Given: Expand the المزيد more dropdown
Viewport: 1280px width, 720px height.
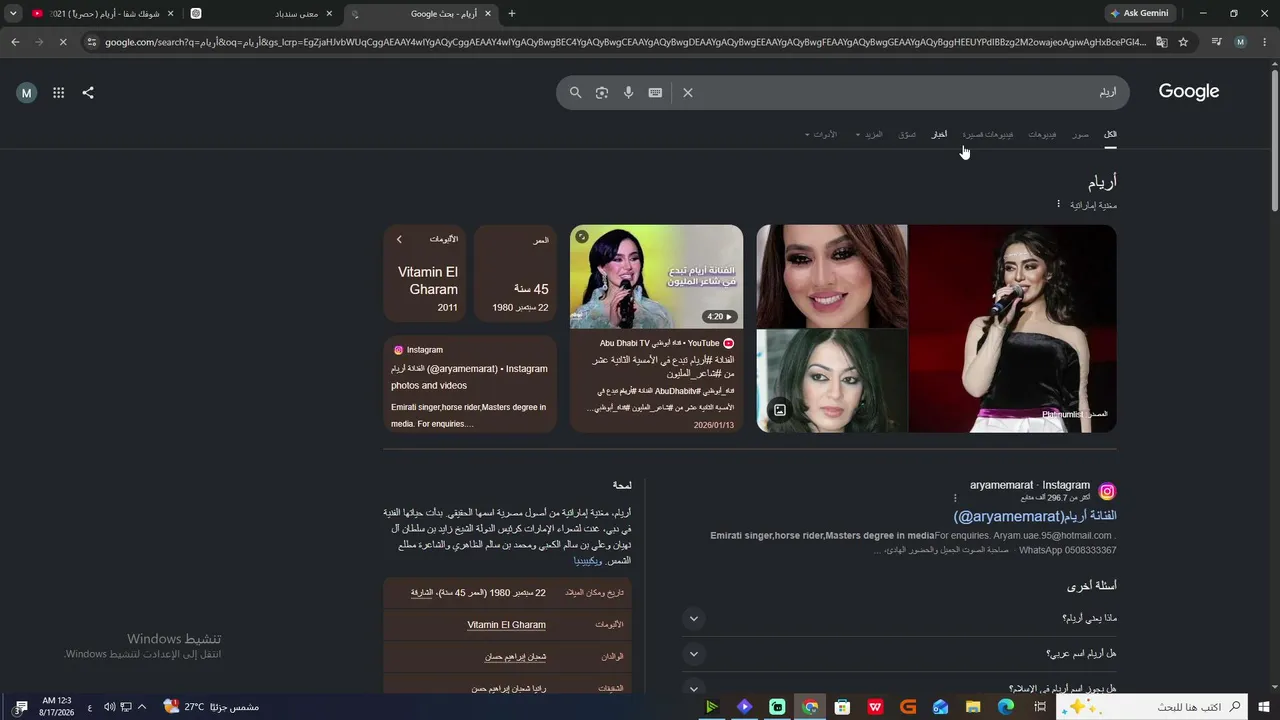Looking at the screenshot, I should point(869,134).
